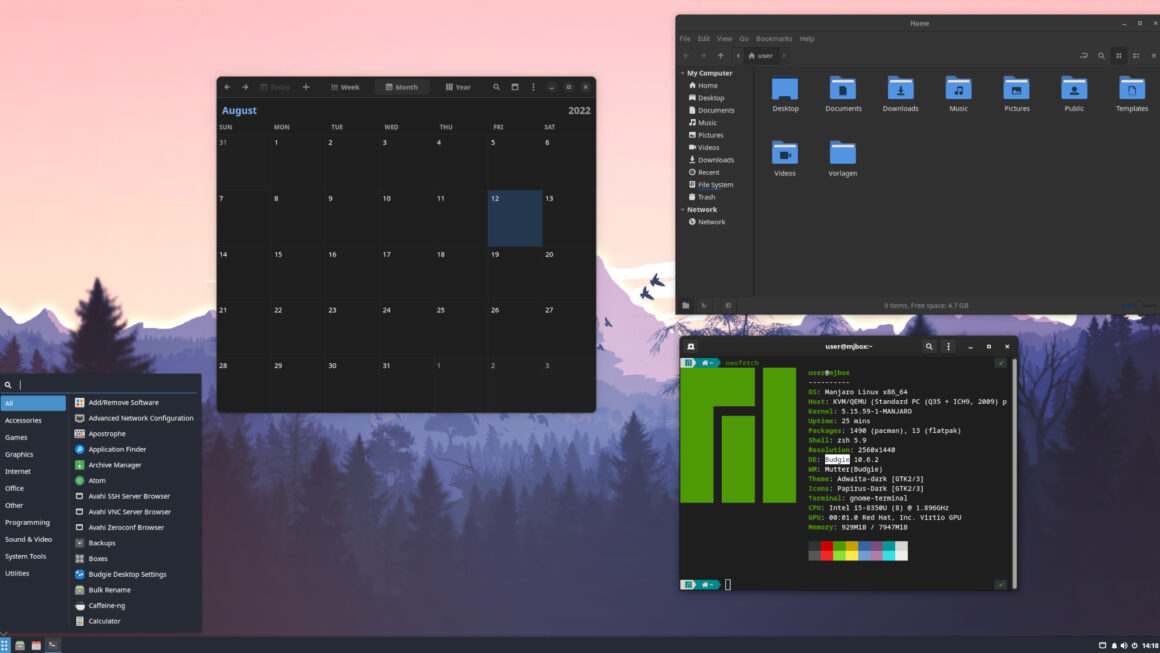Open the calendar's three-dot overflow menu
Image resolution: width=1160 pixels, height=653 pixels.
[533, 87]
